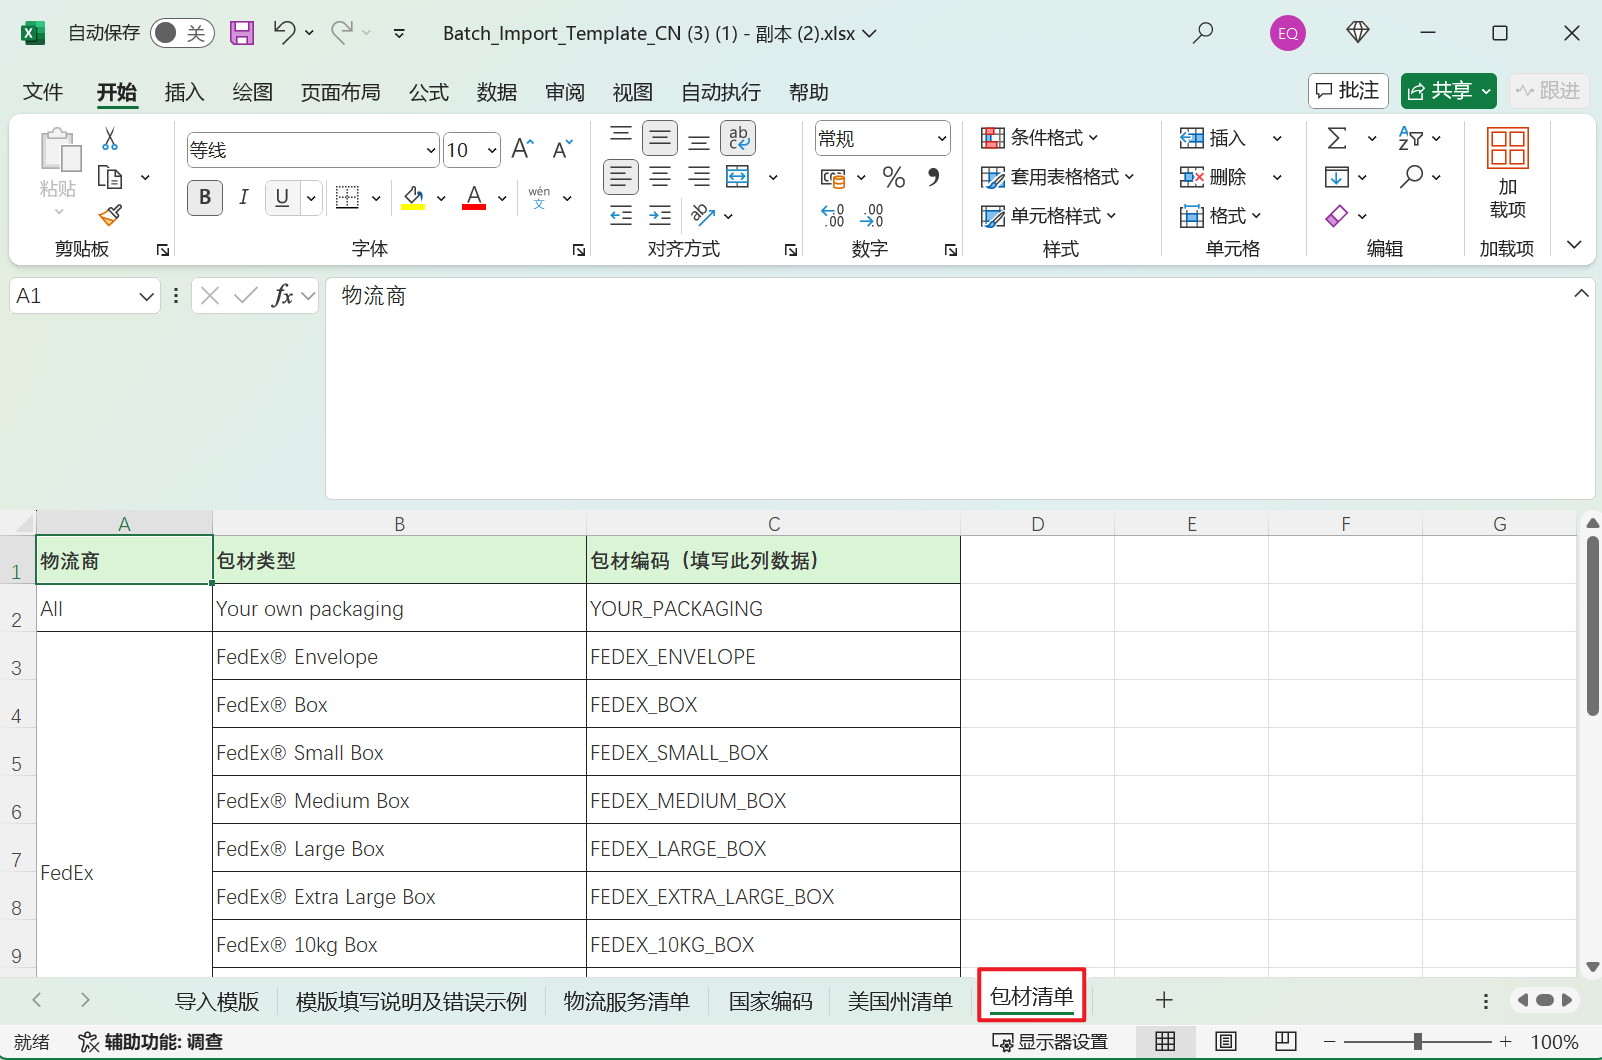Expand the Name Box dropdown arrow
This screenshot has width=1602, height=1060.
[146, 296]
